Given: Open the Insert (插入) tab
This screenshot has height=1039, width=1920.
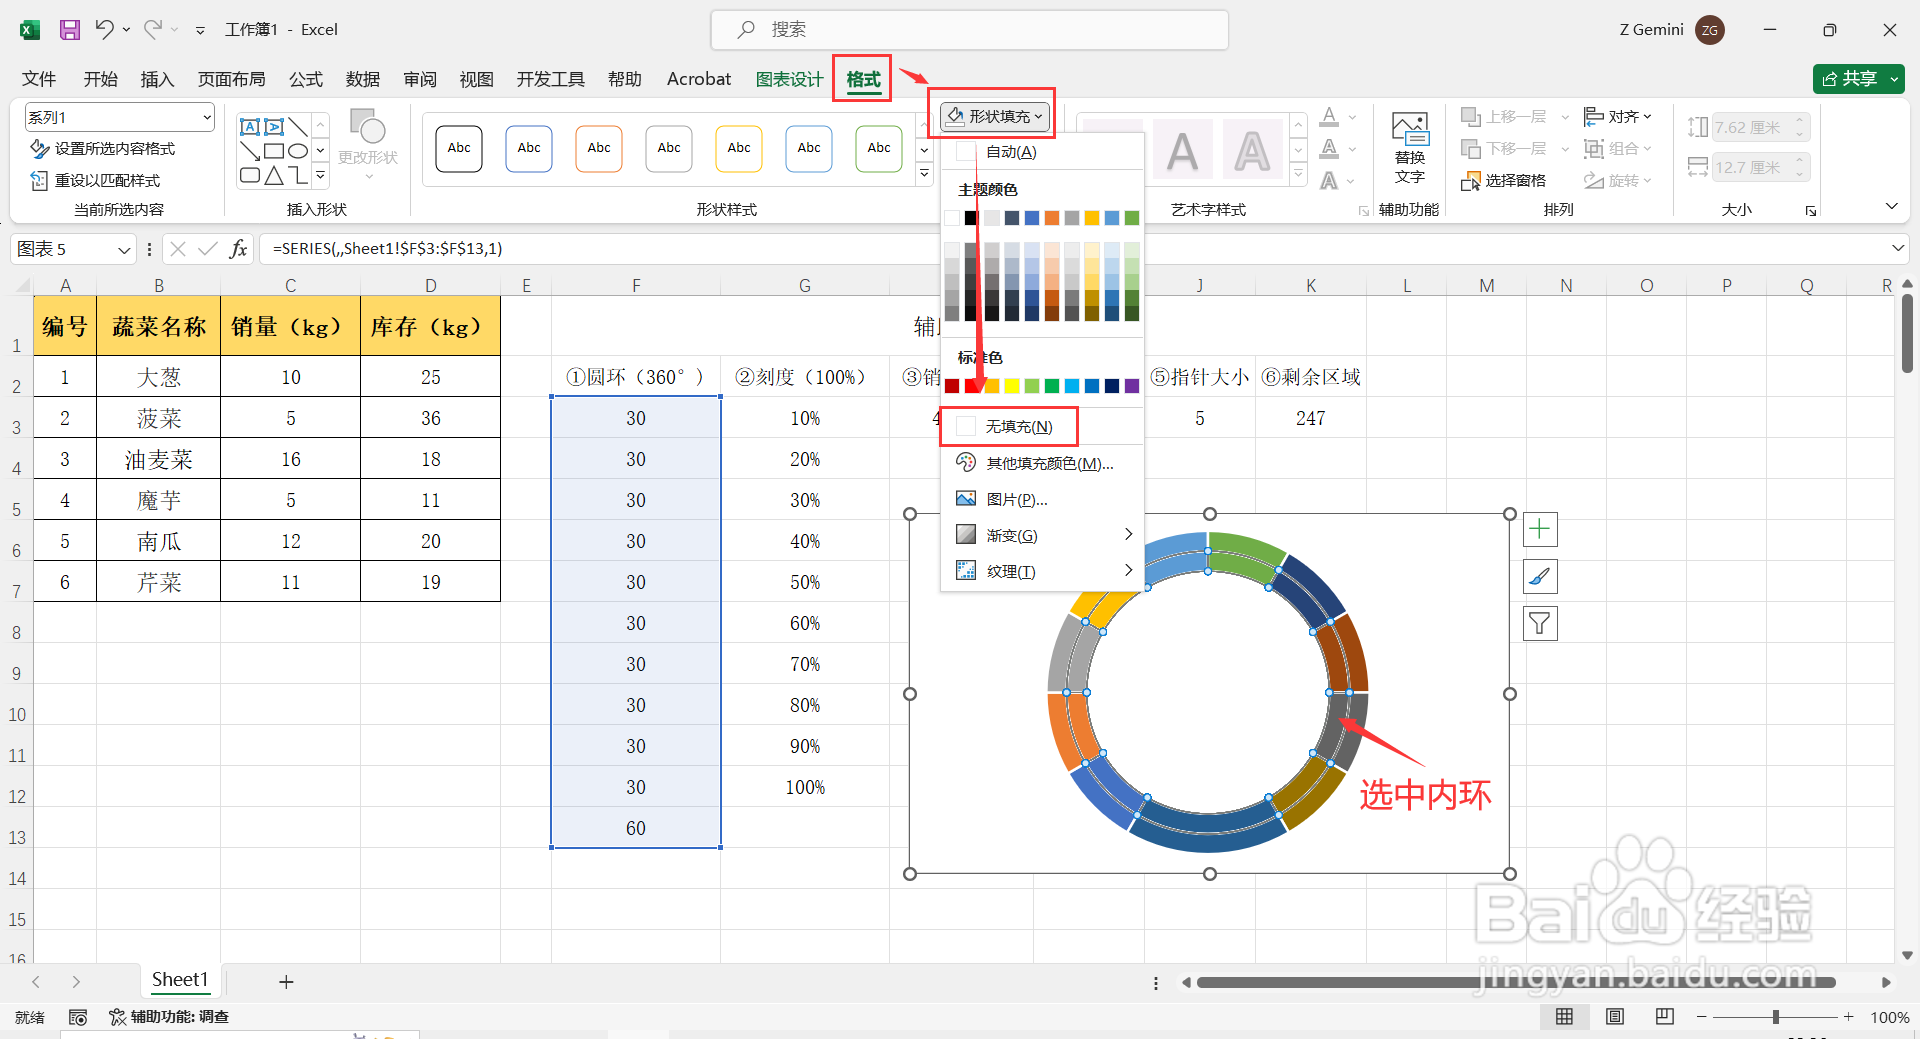Looking at the screenshot, I should pyautogui.click(x=157, y=79).
